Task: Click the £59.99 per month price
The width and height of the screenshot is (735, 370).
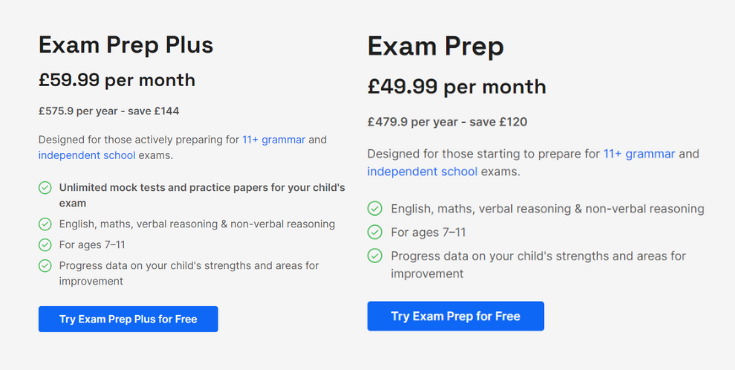Action: coord(117,80)
